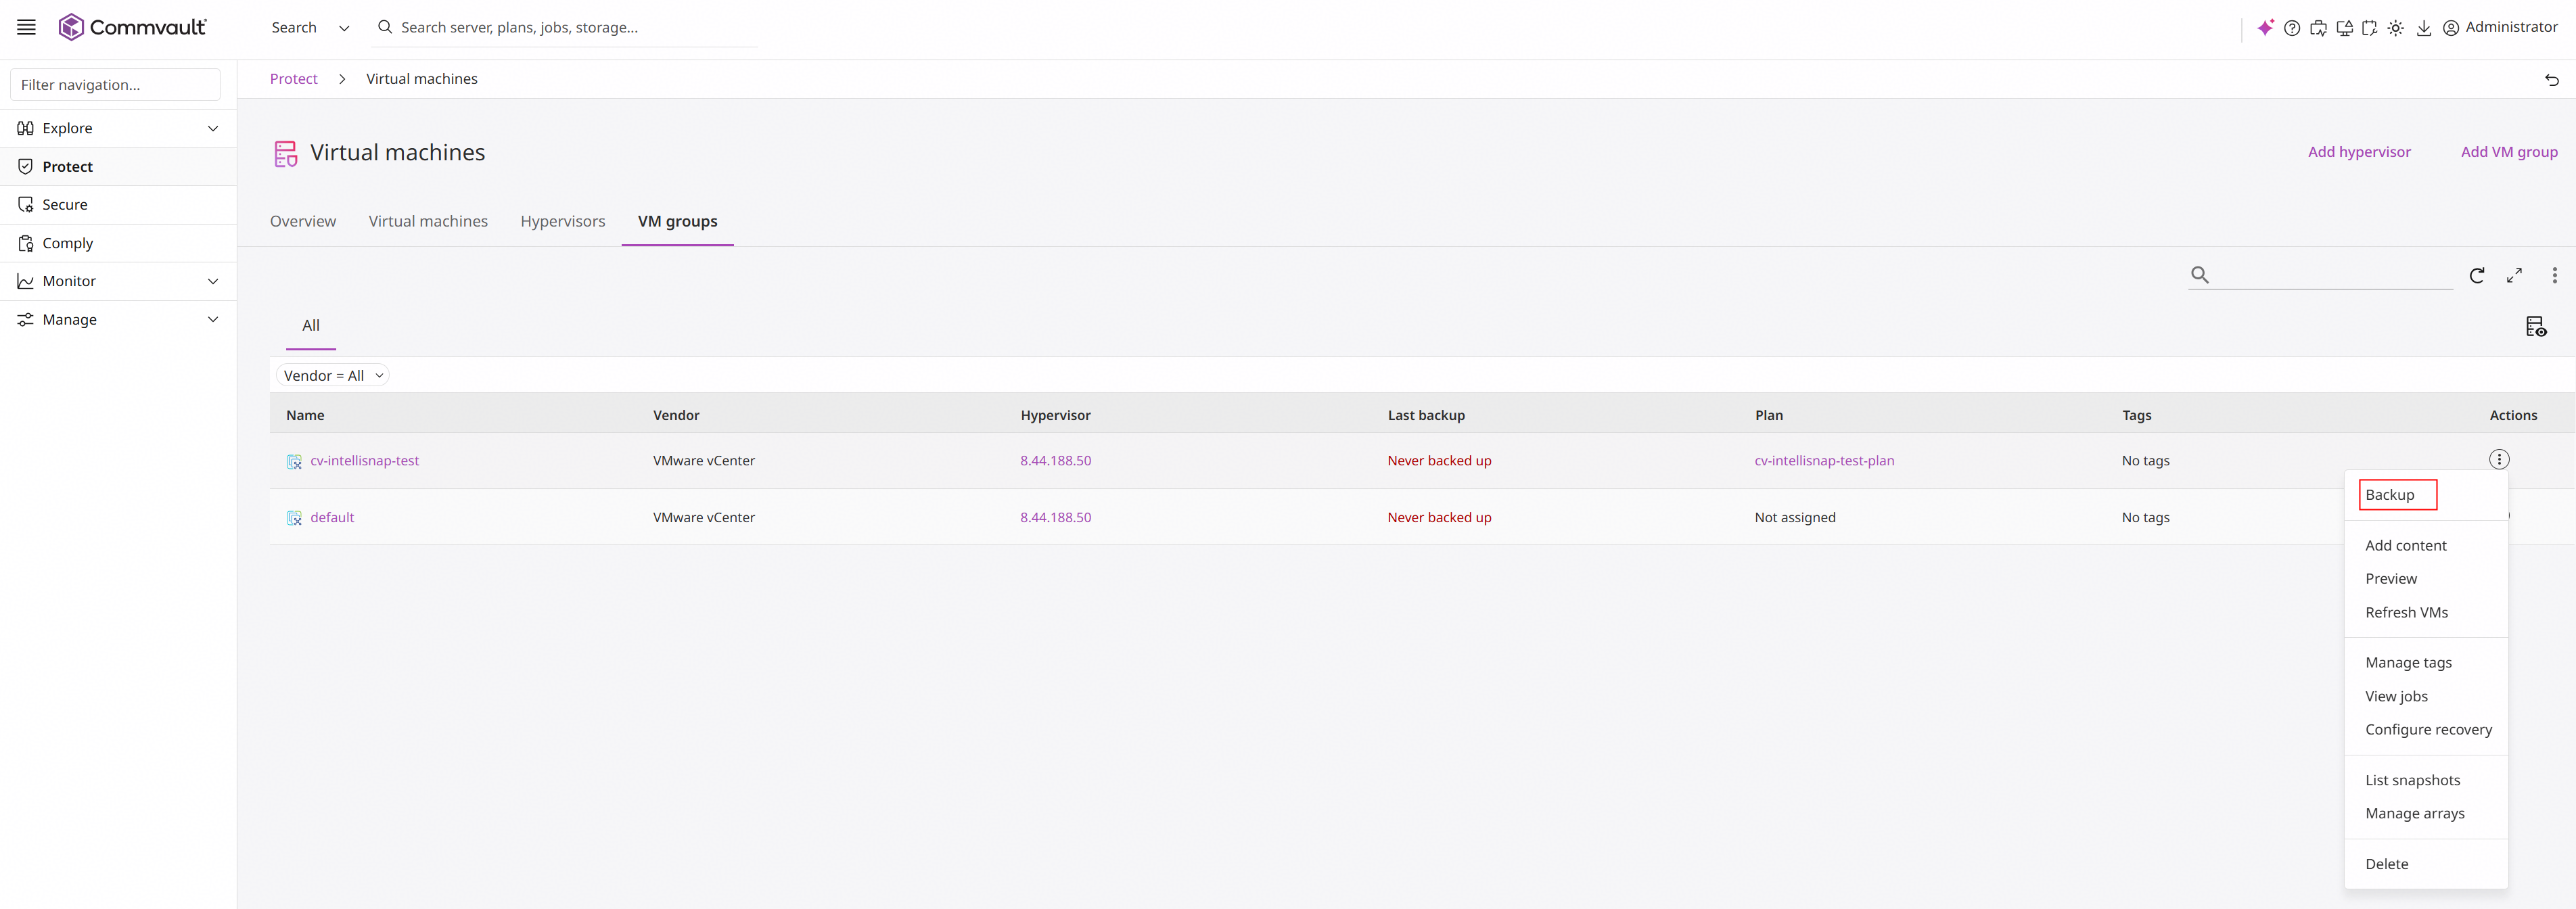Open the help question mark icon
Image resolution: width=2576 pixels, height=909 pixels.
(2292, 28)
